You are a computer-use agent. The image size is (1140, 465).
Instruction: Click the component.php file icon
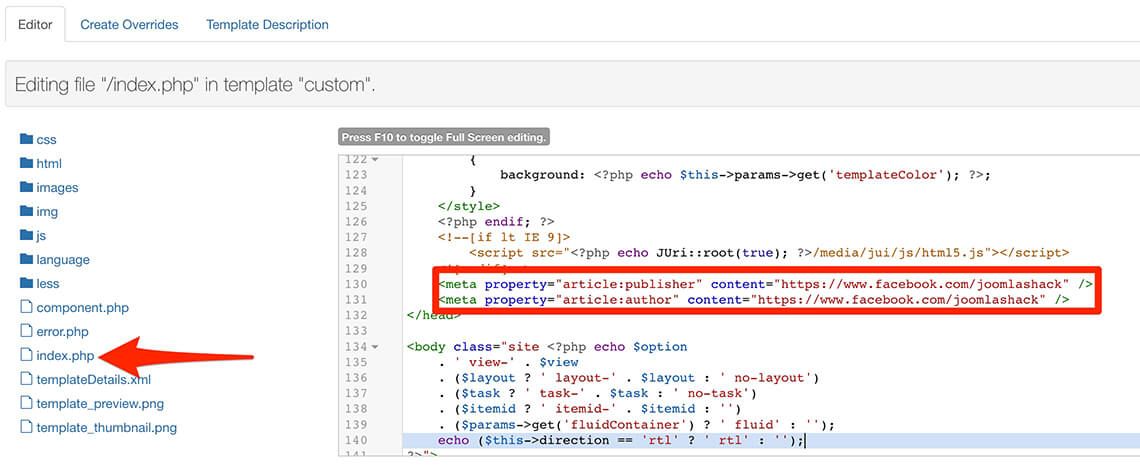(x=27, y=307)
